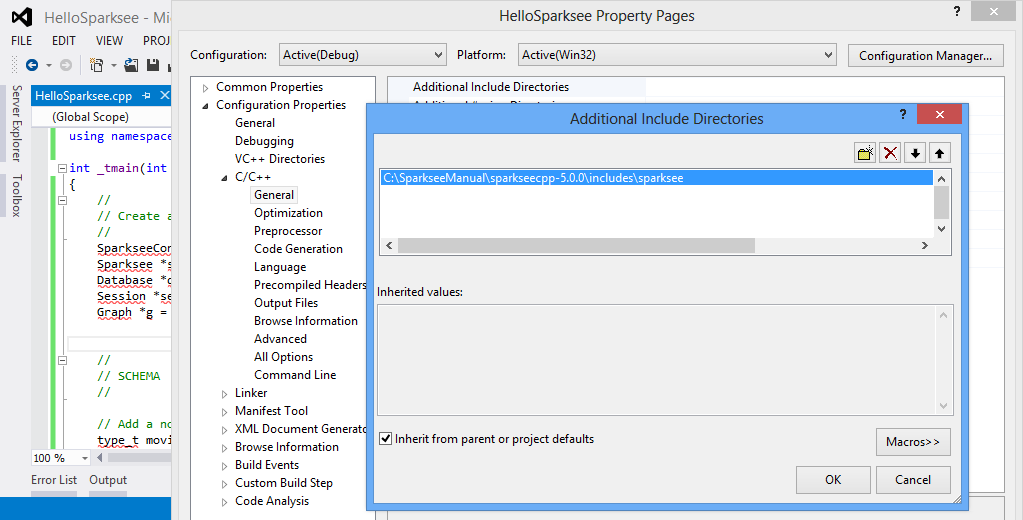The width and height of the screenshot is (1023, 520).
Task: Select Output Files in the property tree
Action: (286, 303)
